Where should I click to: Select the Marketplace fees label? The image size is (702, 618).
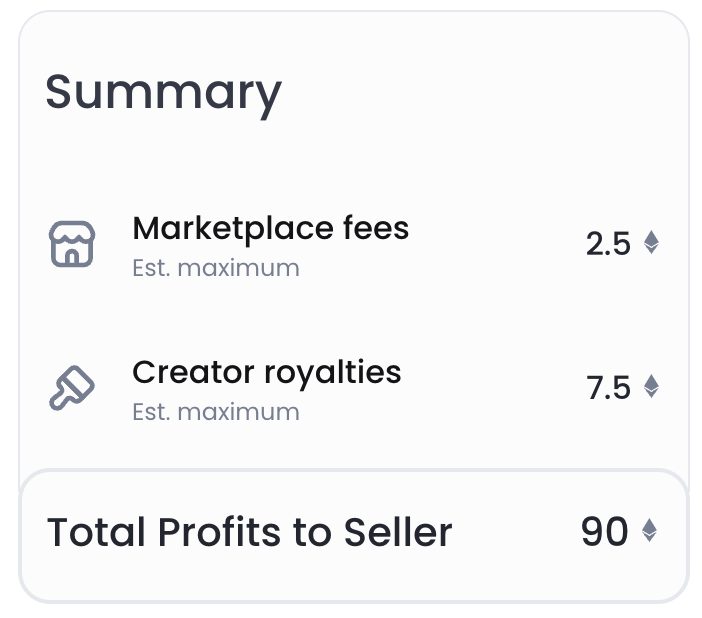coord(270,229)
